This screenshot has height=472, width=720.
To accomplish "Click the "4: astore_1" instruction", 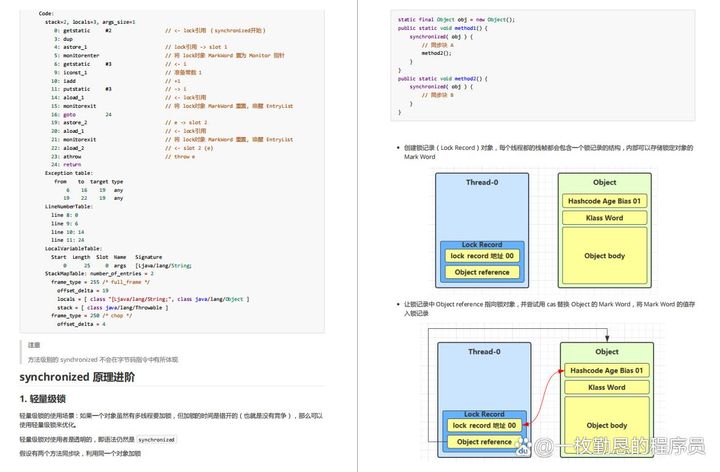I will point(70,47).
